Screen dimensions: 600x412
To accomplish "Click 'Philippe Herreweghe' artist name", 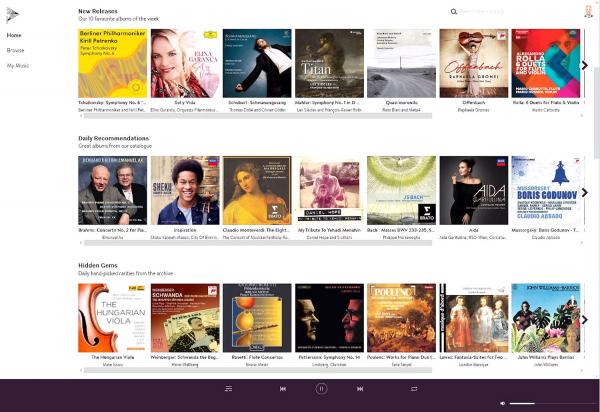I will point(401,237).
